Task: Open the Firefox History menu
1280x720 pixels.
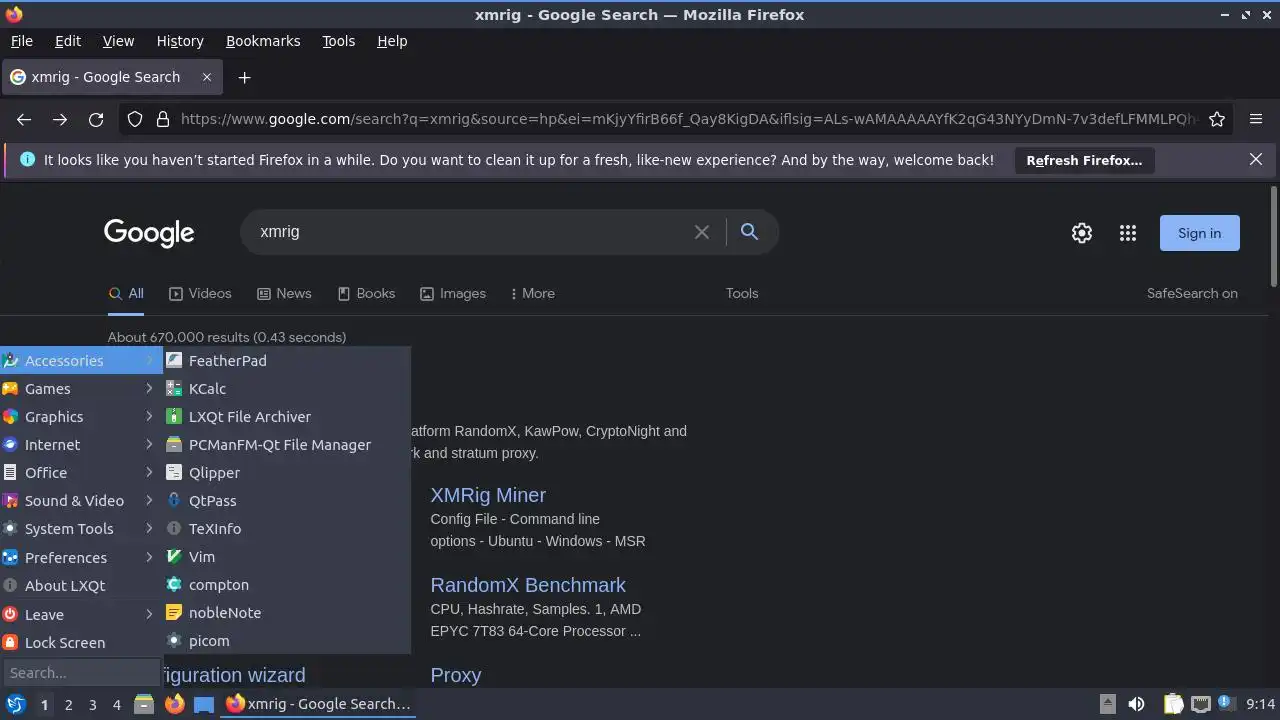Action: pos(180,41)
